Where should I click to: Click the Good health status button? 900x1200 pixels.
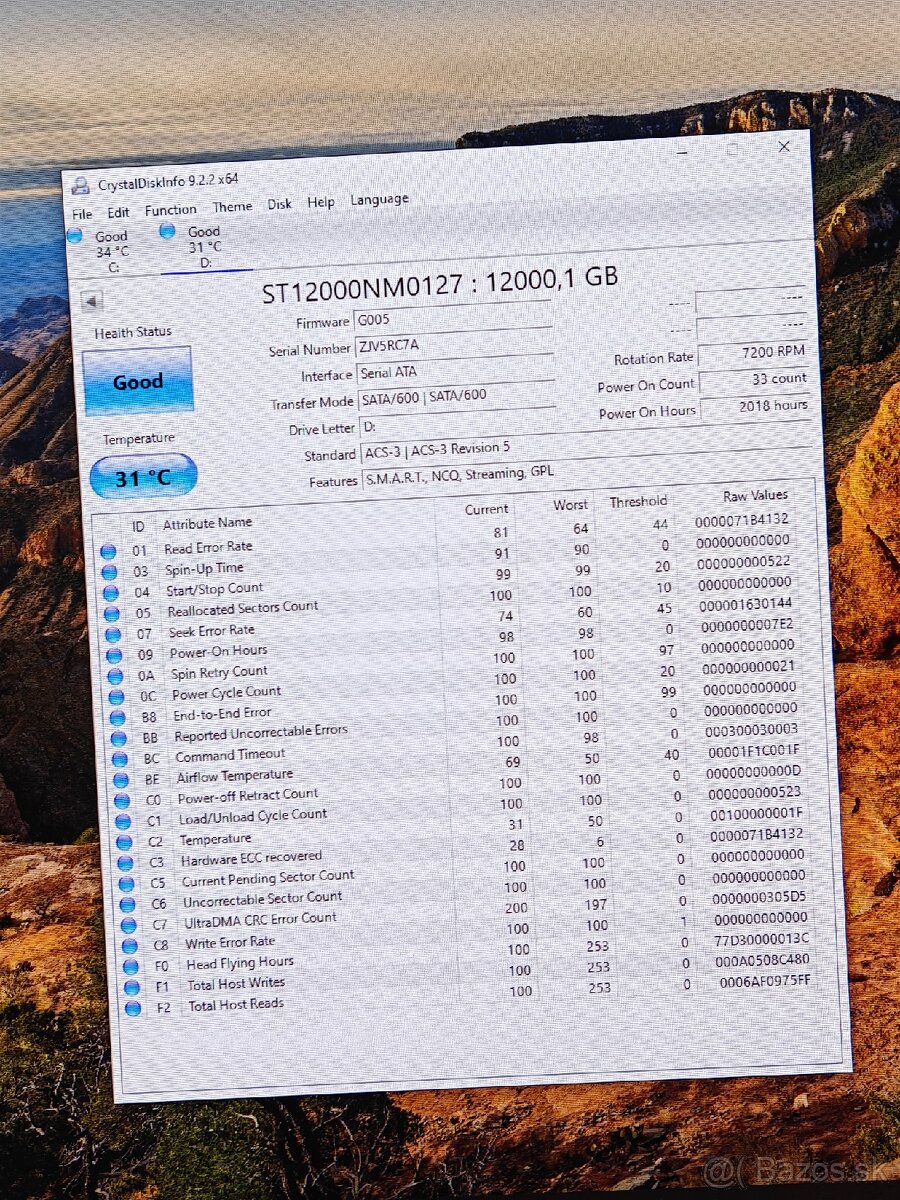click(x=138, y=381)
